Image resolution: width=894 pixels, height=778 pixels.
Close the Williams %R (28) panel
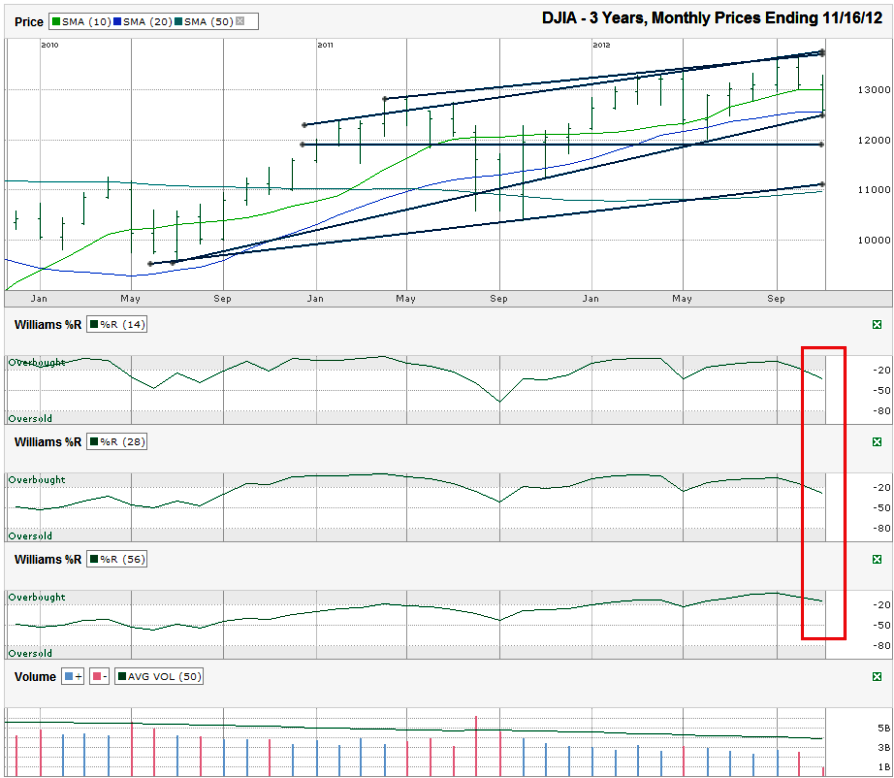click(x=877, y=442)
